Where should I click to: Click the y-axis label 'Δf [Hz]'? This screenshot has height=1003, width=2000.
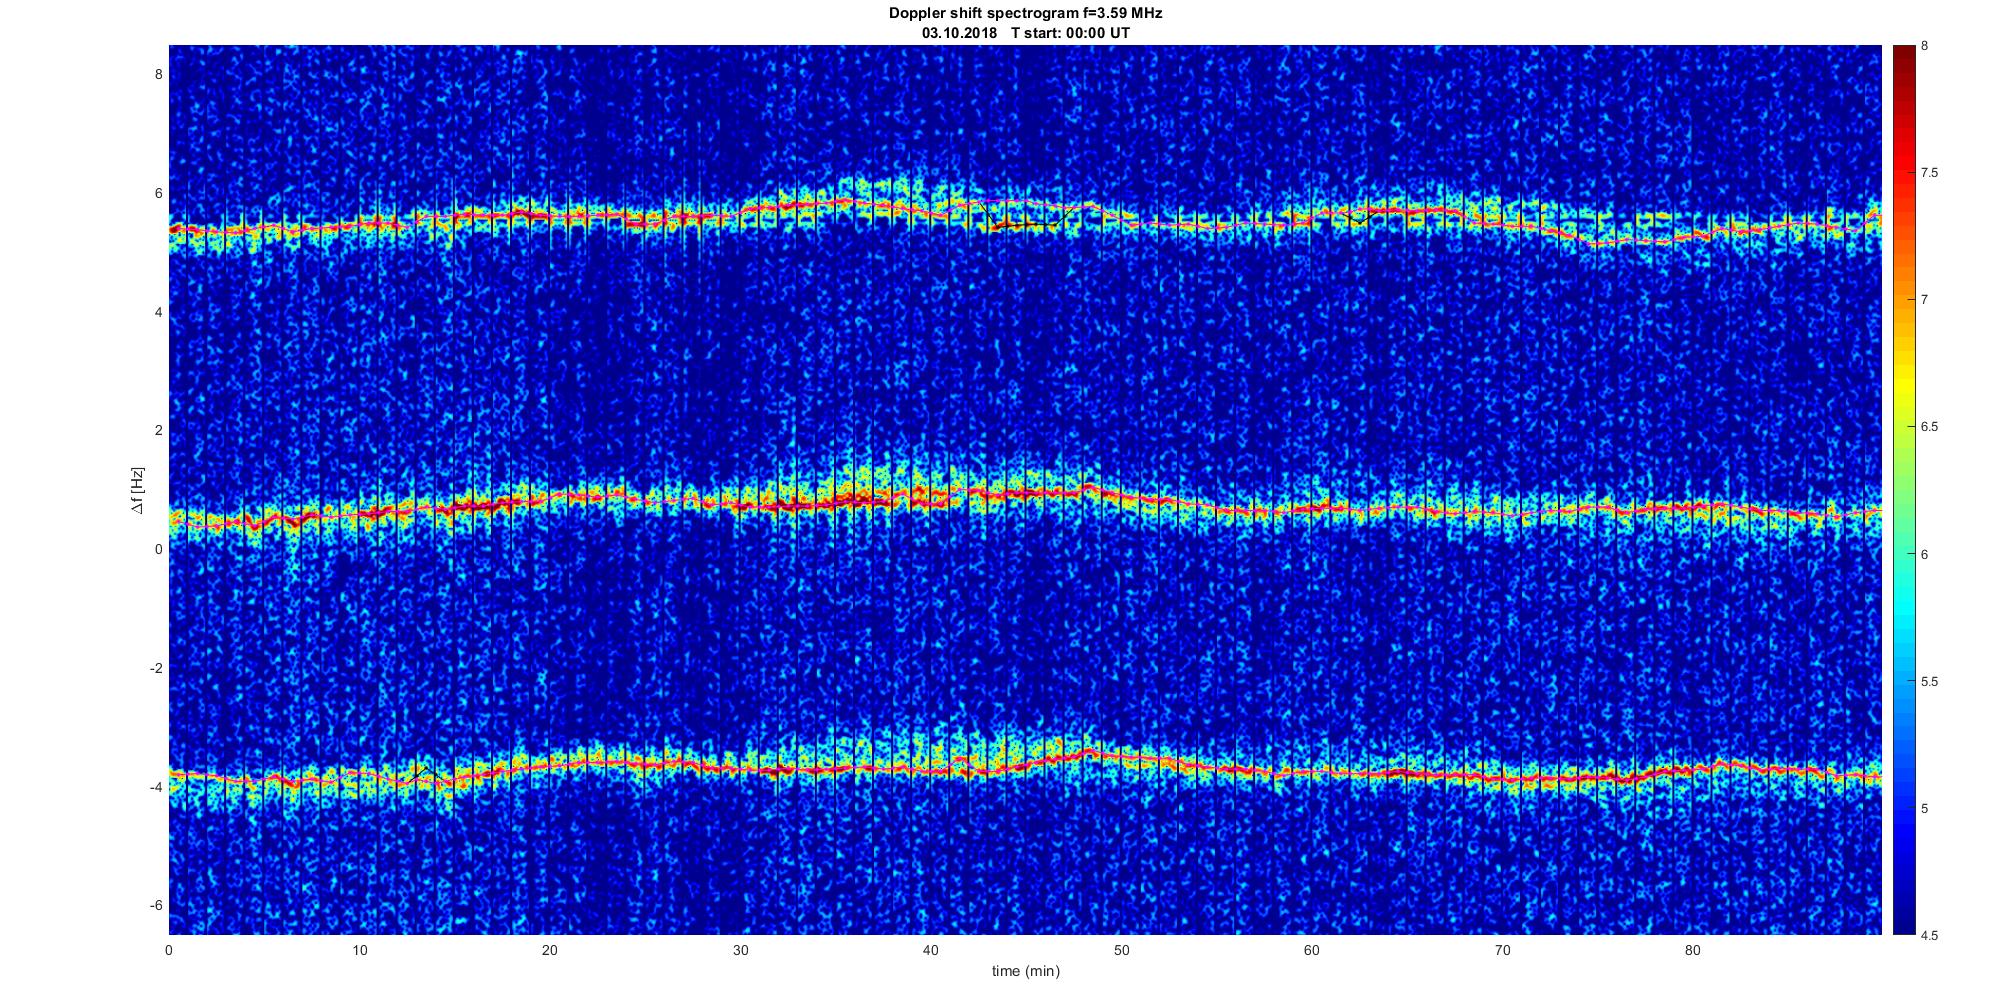(138, 490)
